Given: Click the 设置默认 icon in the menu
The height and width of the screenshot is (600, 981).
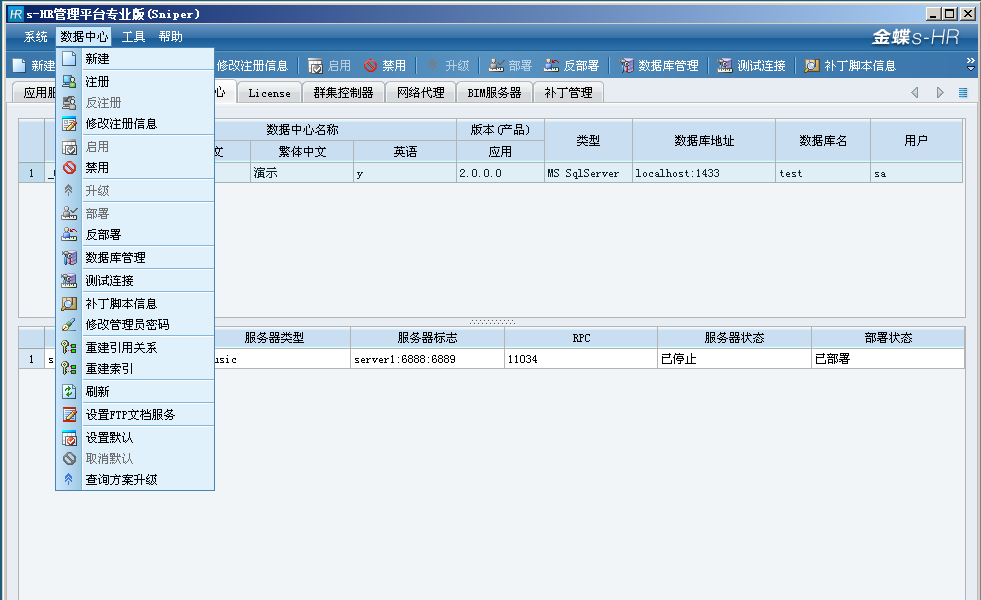Looking at the screenshot, I should (69, 437).
